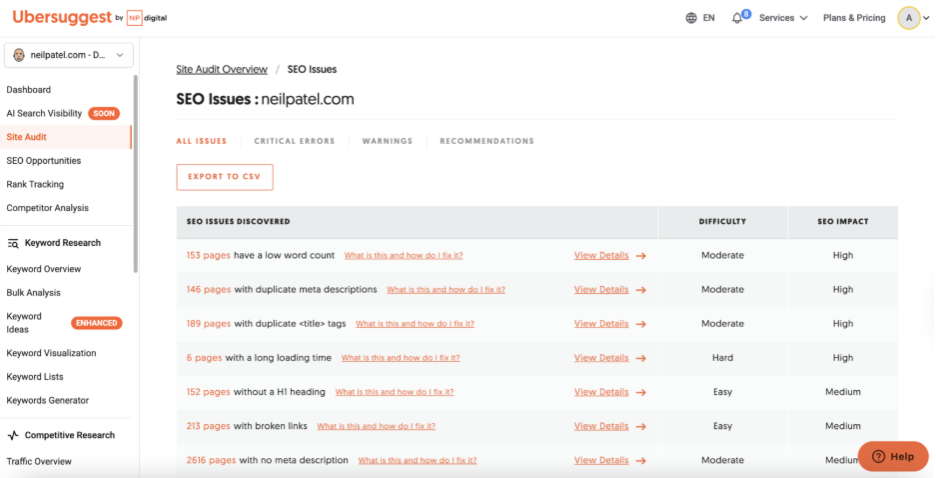View Details for duplicate meta descriptions
Screen dimensions: 936x478
click(x=601, y=289)
